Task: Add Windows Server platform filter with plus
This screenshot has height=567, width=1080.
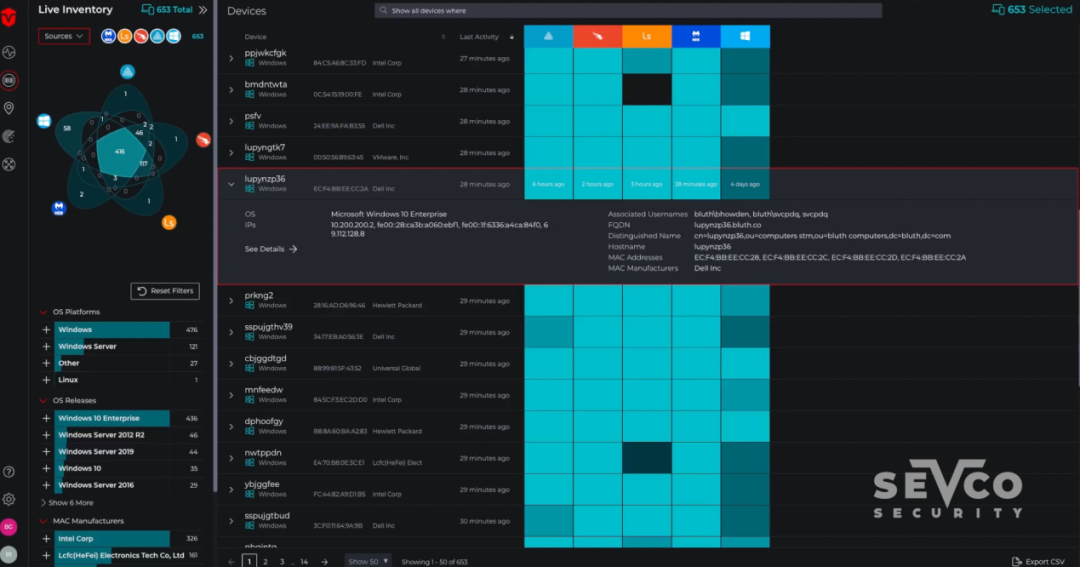Action: click(46, 347)
